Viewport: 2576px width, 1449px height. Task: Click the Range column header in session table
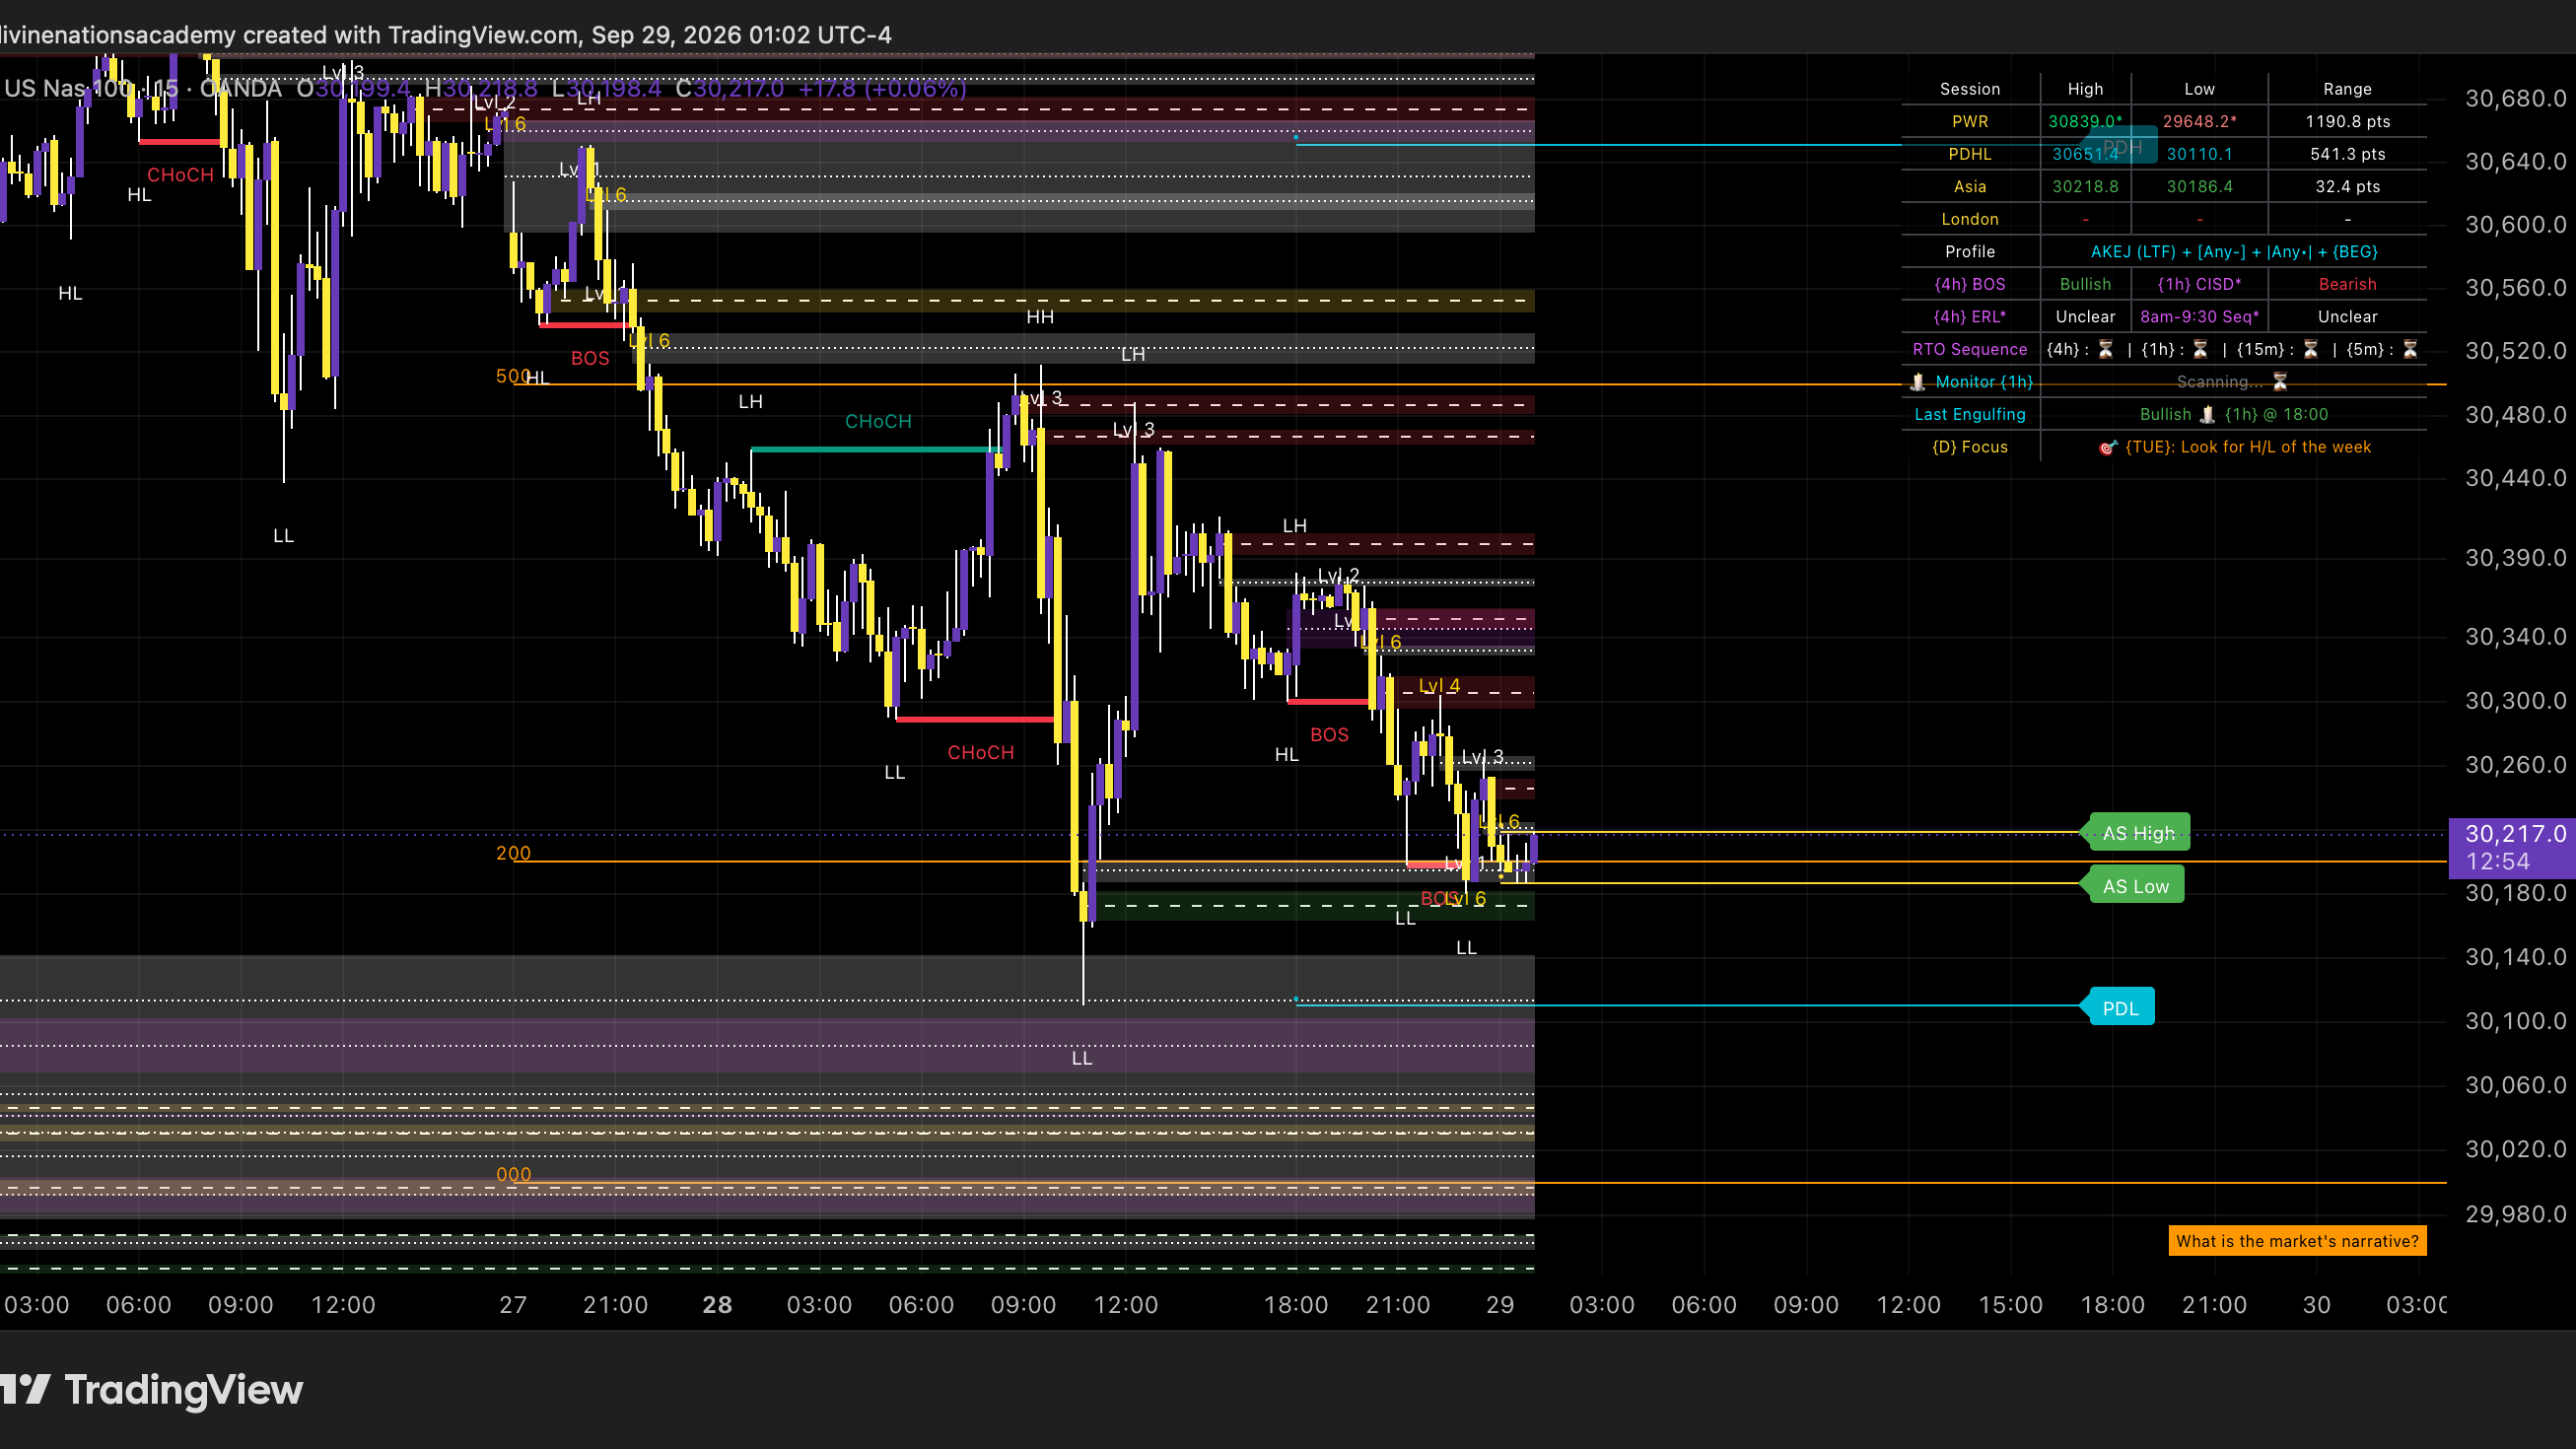[x=2347, y=89]
